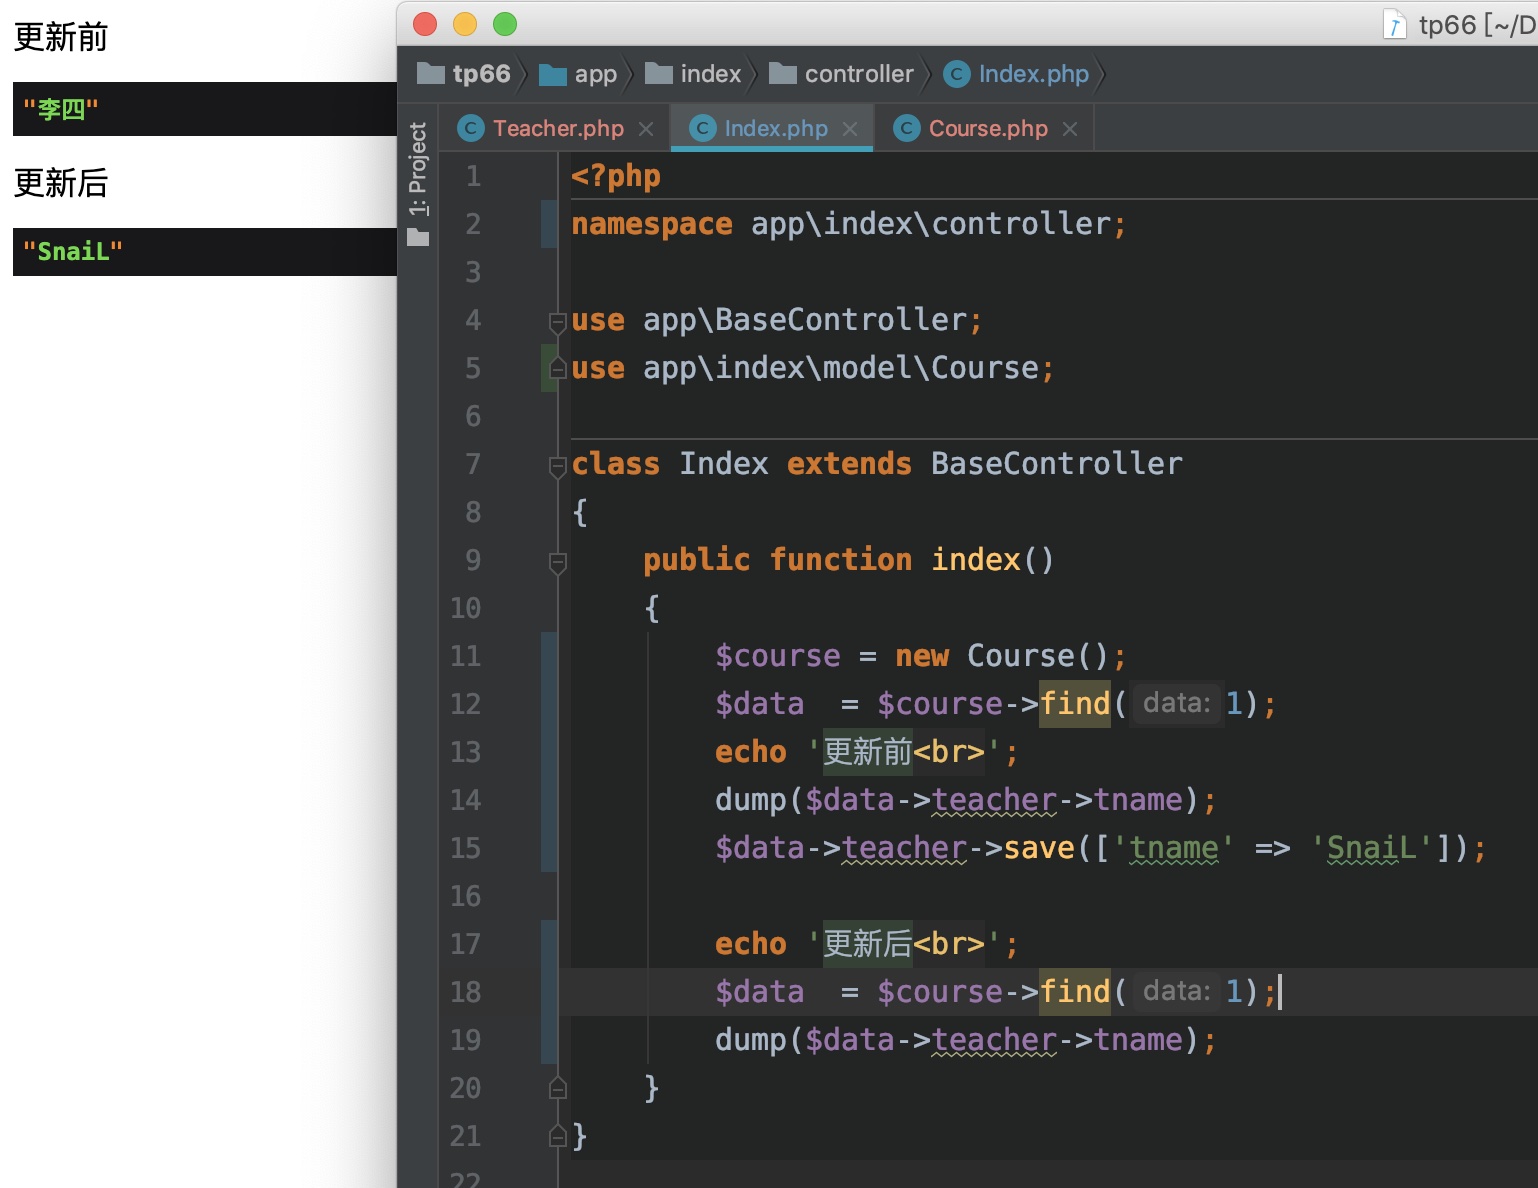Close the Course.php tab

tap(1070, 129)
